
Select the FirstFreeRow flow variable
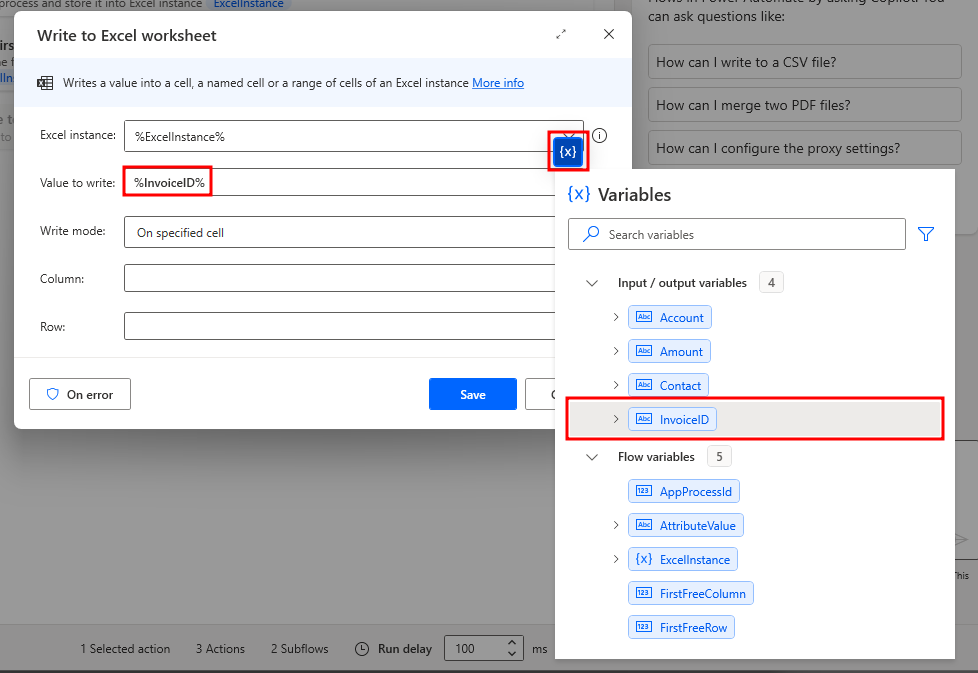click(681, 627)
